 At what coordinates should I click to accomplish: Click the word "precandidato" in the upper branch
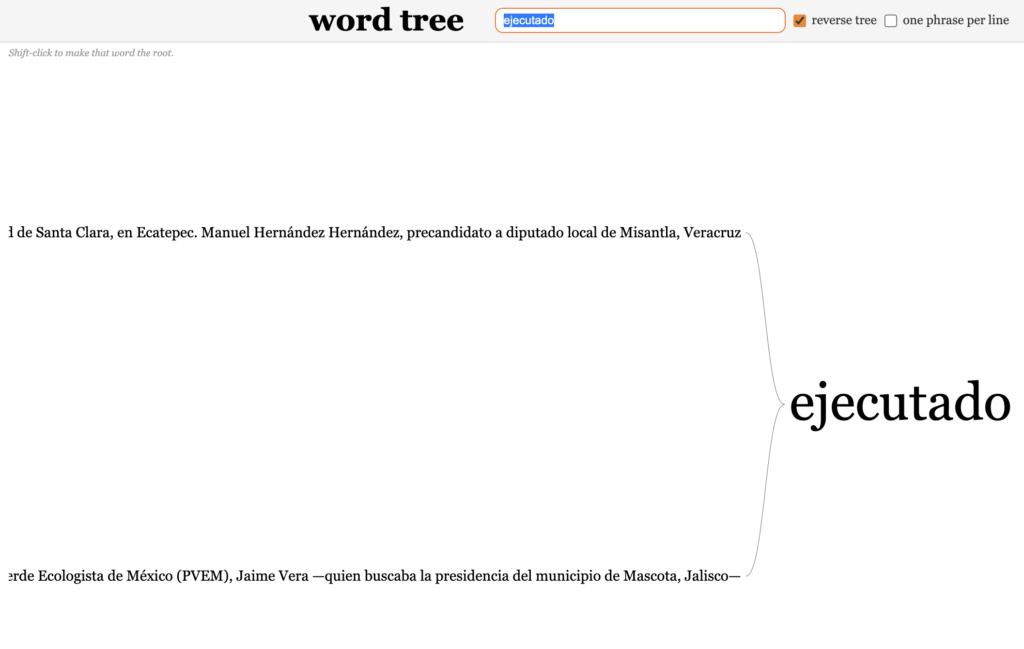449,233
